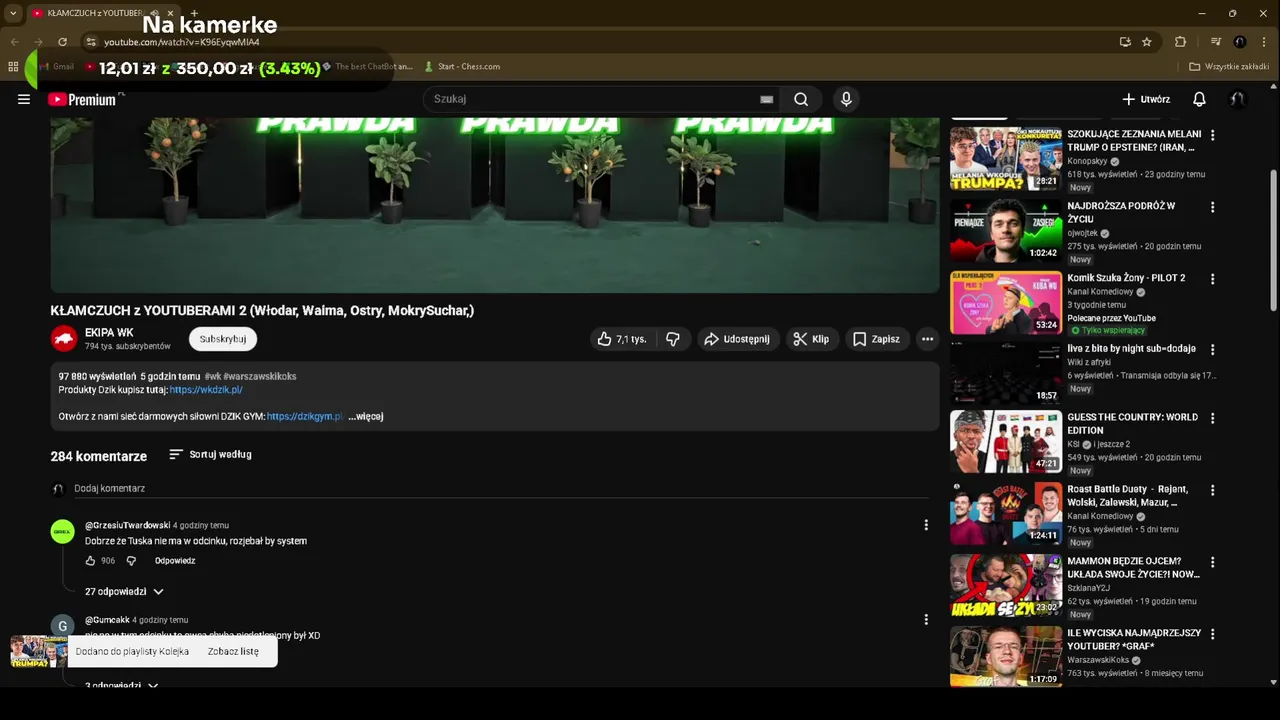Open more actions ellipsis beside Zapisz
The height and width of the screenshot is (720, 1280).
pos(927,339)
